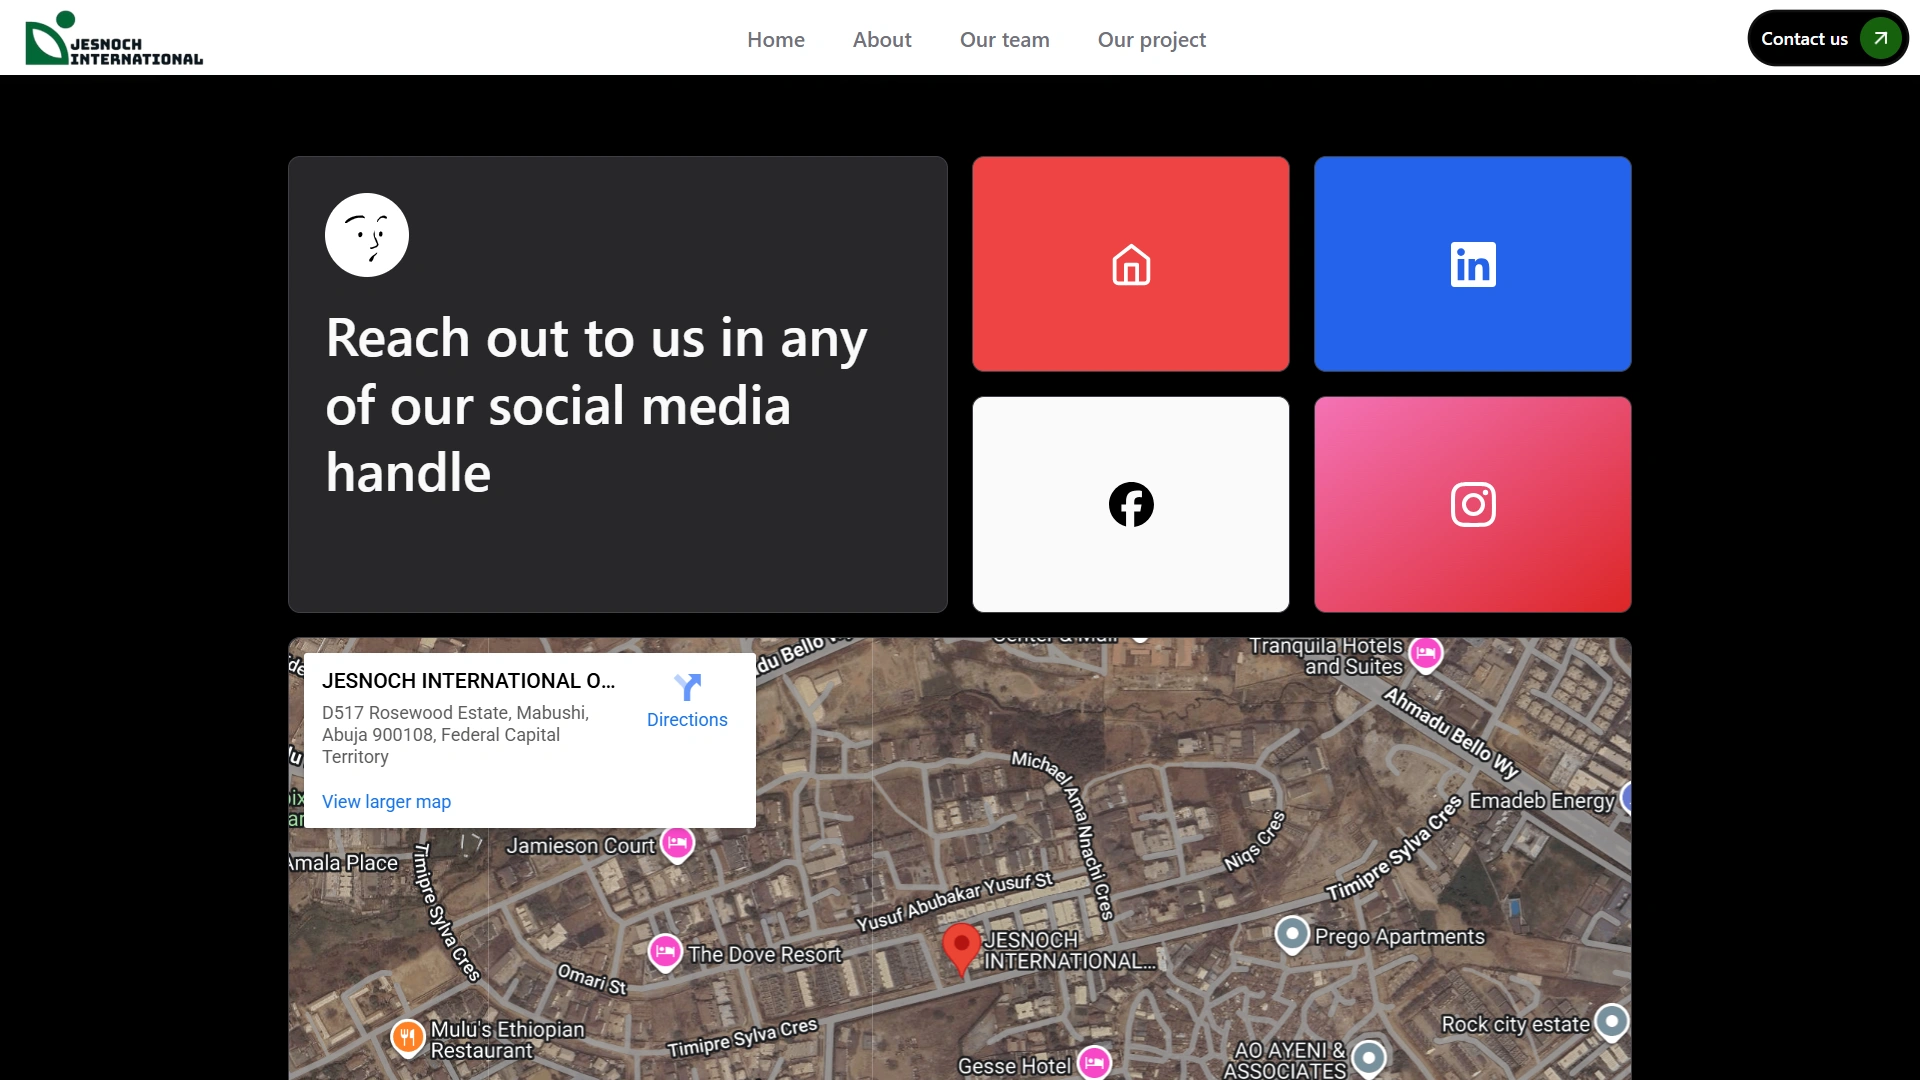Click the round face avatar icon
The image size is (1920, 1080).
tap(367, 235)
